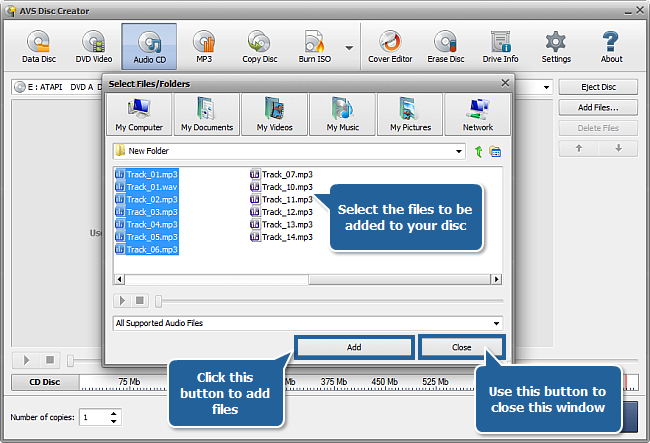Select file Track_03.mp3
The height and width of the screenshot is (443, 650).
[147, 212]
